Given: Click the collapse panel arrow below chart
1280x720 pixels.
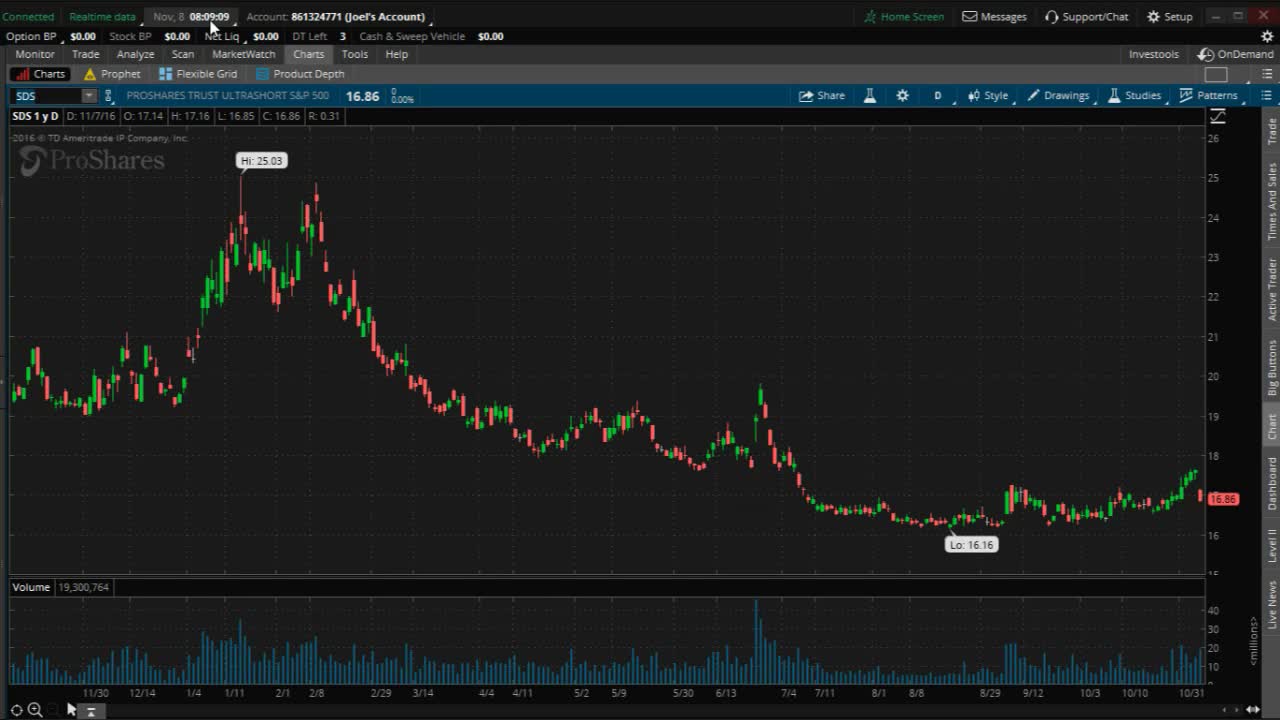Looking at the screenshot, I should 90,711.
